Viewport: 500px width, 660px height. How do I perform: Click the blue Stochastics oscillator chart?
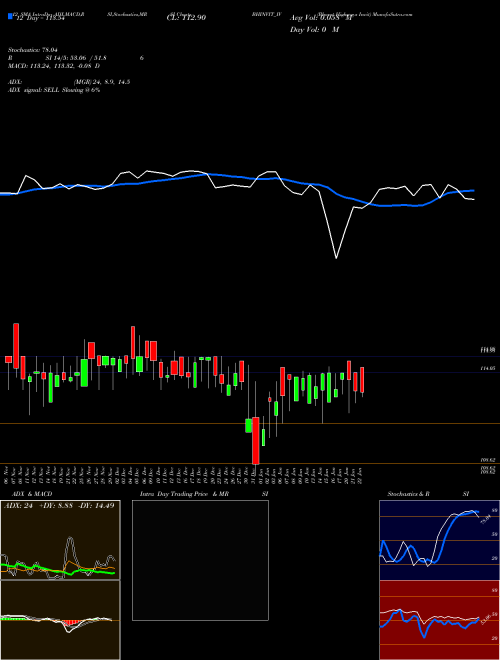[x=439, y=540]
